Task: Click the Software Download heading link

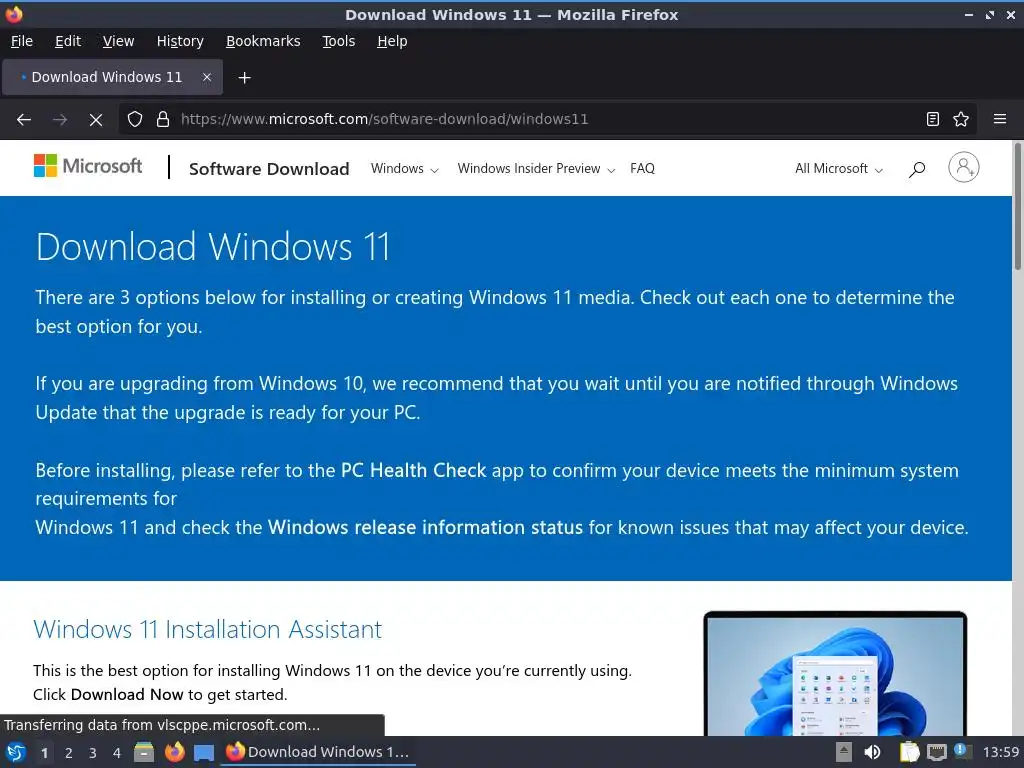Action: [x=269, y=169]
